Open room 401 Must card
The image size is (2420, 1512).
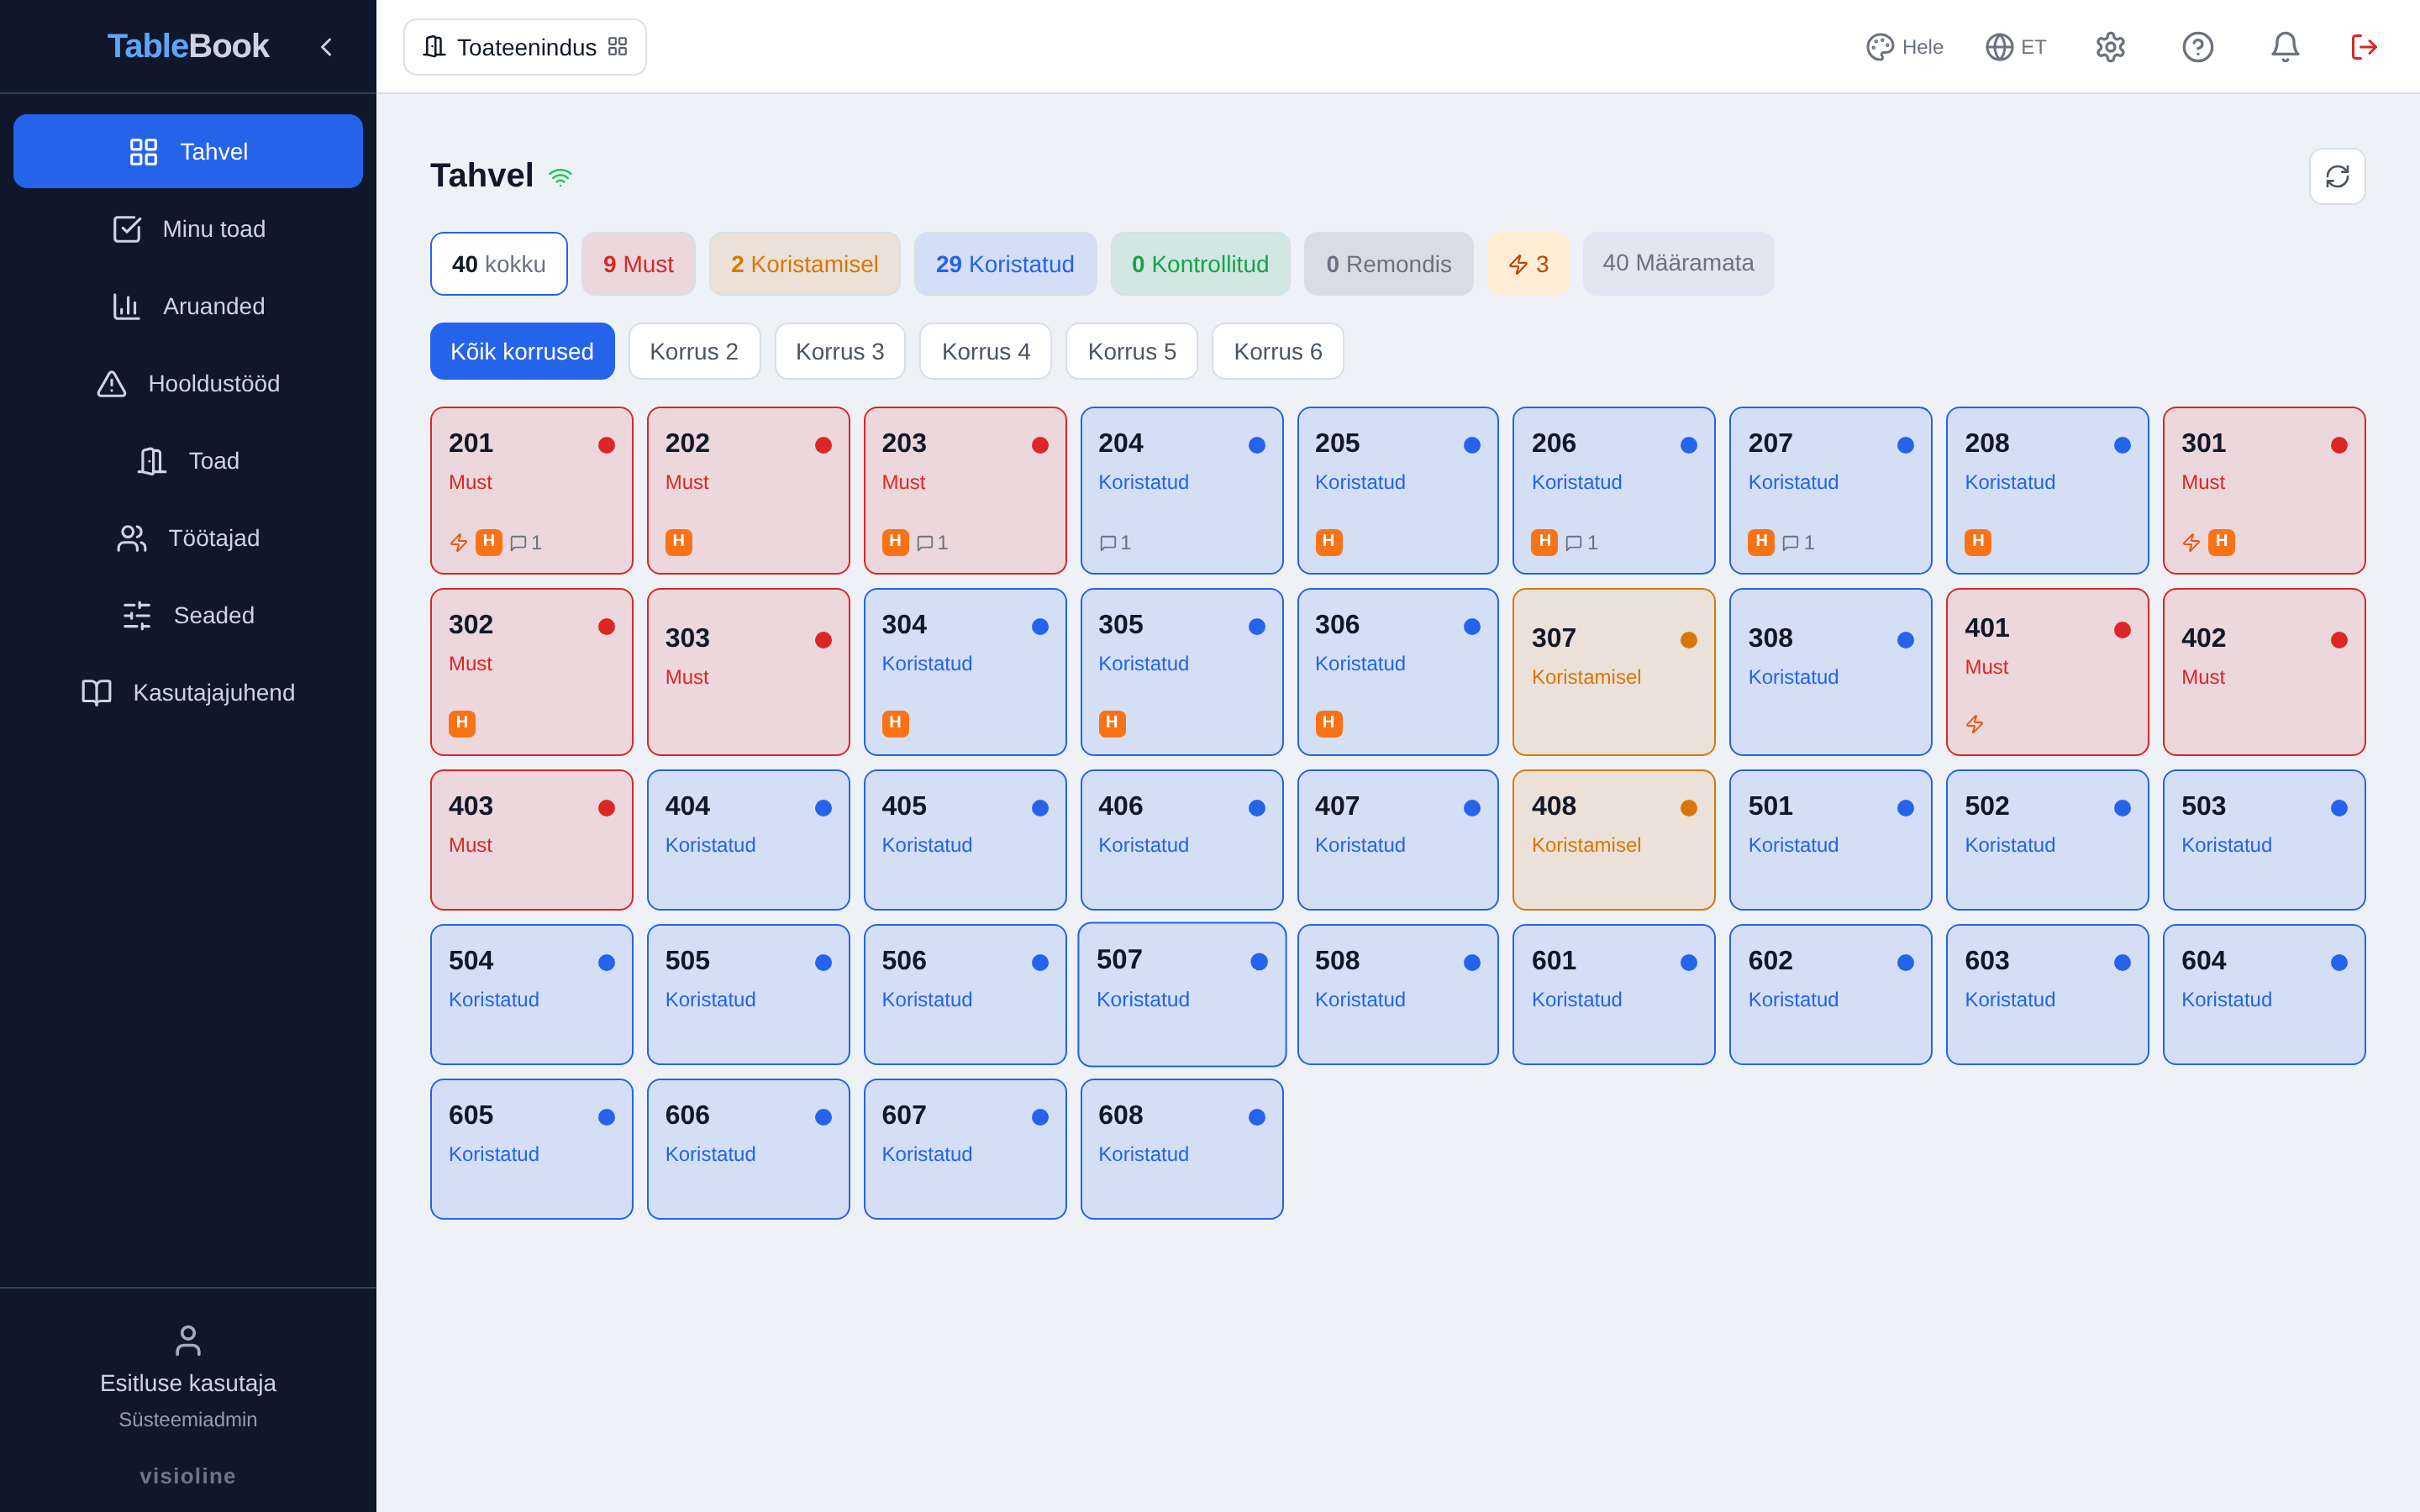(x=2047, y=672)
